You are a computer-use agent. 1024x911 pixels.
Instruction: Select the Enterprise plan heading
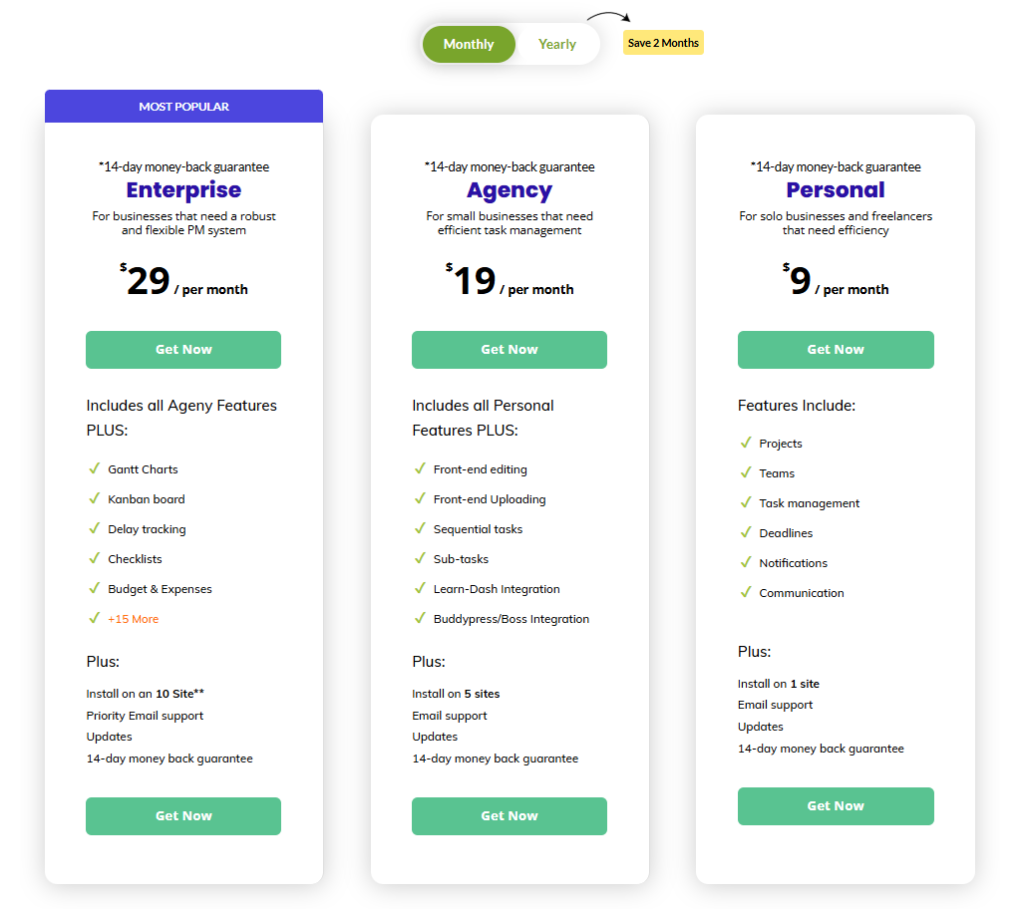pos(183,190)
